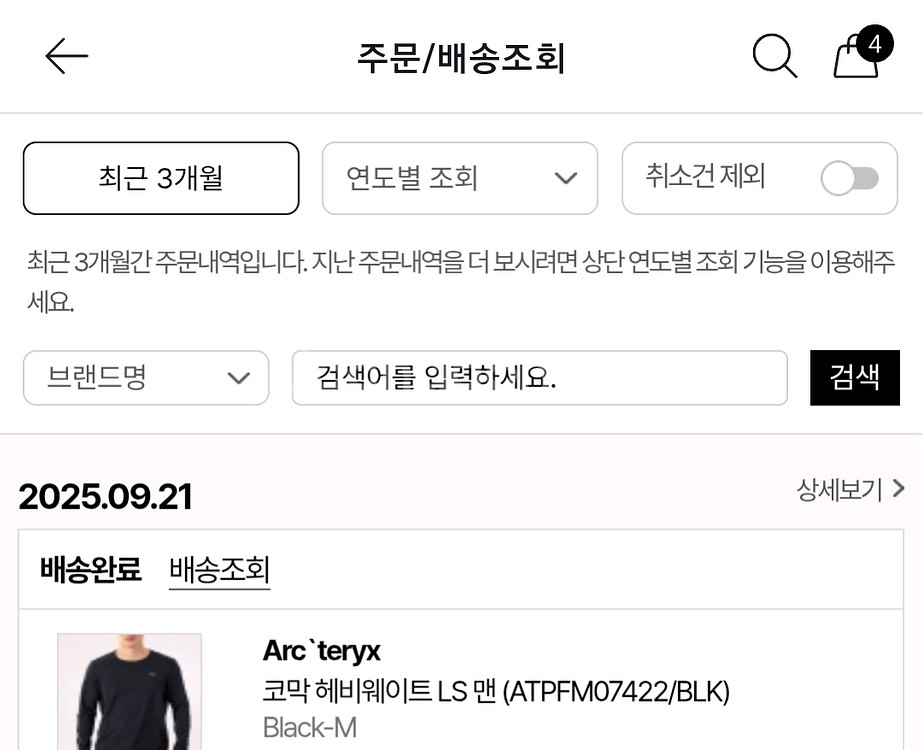Open the 코막 헤비웨이트 LS 맨 product title
The image size is (923, 750).
point(496,691)
